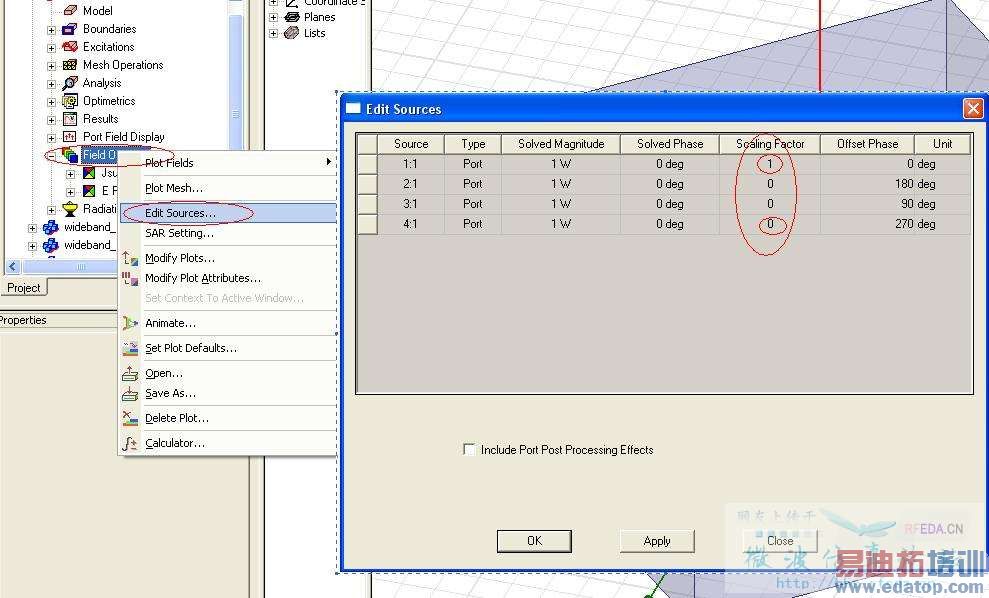The width and height of the screenshot is (989, 598).
Task: Expand the Mesh Operations node
Action: tap(51, 66)
